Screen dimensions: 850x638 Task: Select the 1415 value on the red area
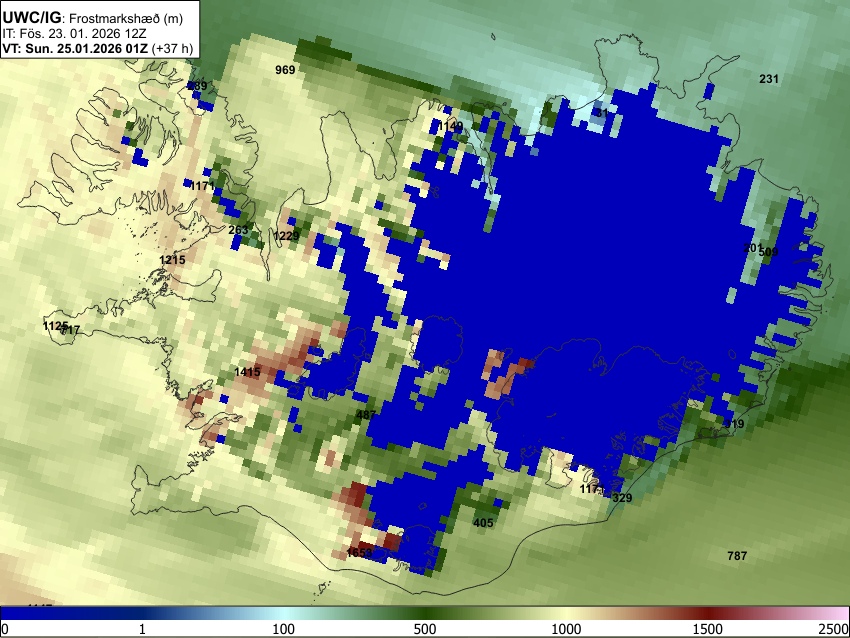pyautogui.click(x=247, y=372)
